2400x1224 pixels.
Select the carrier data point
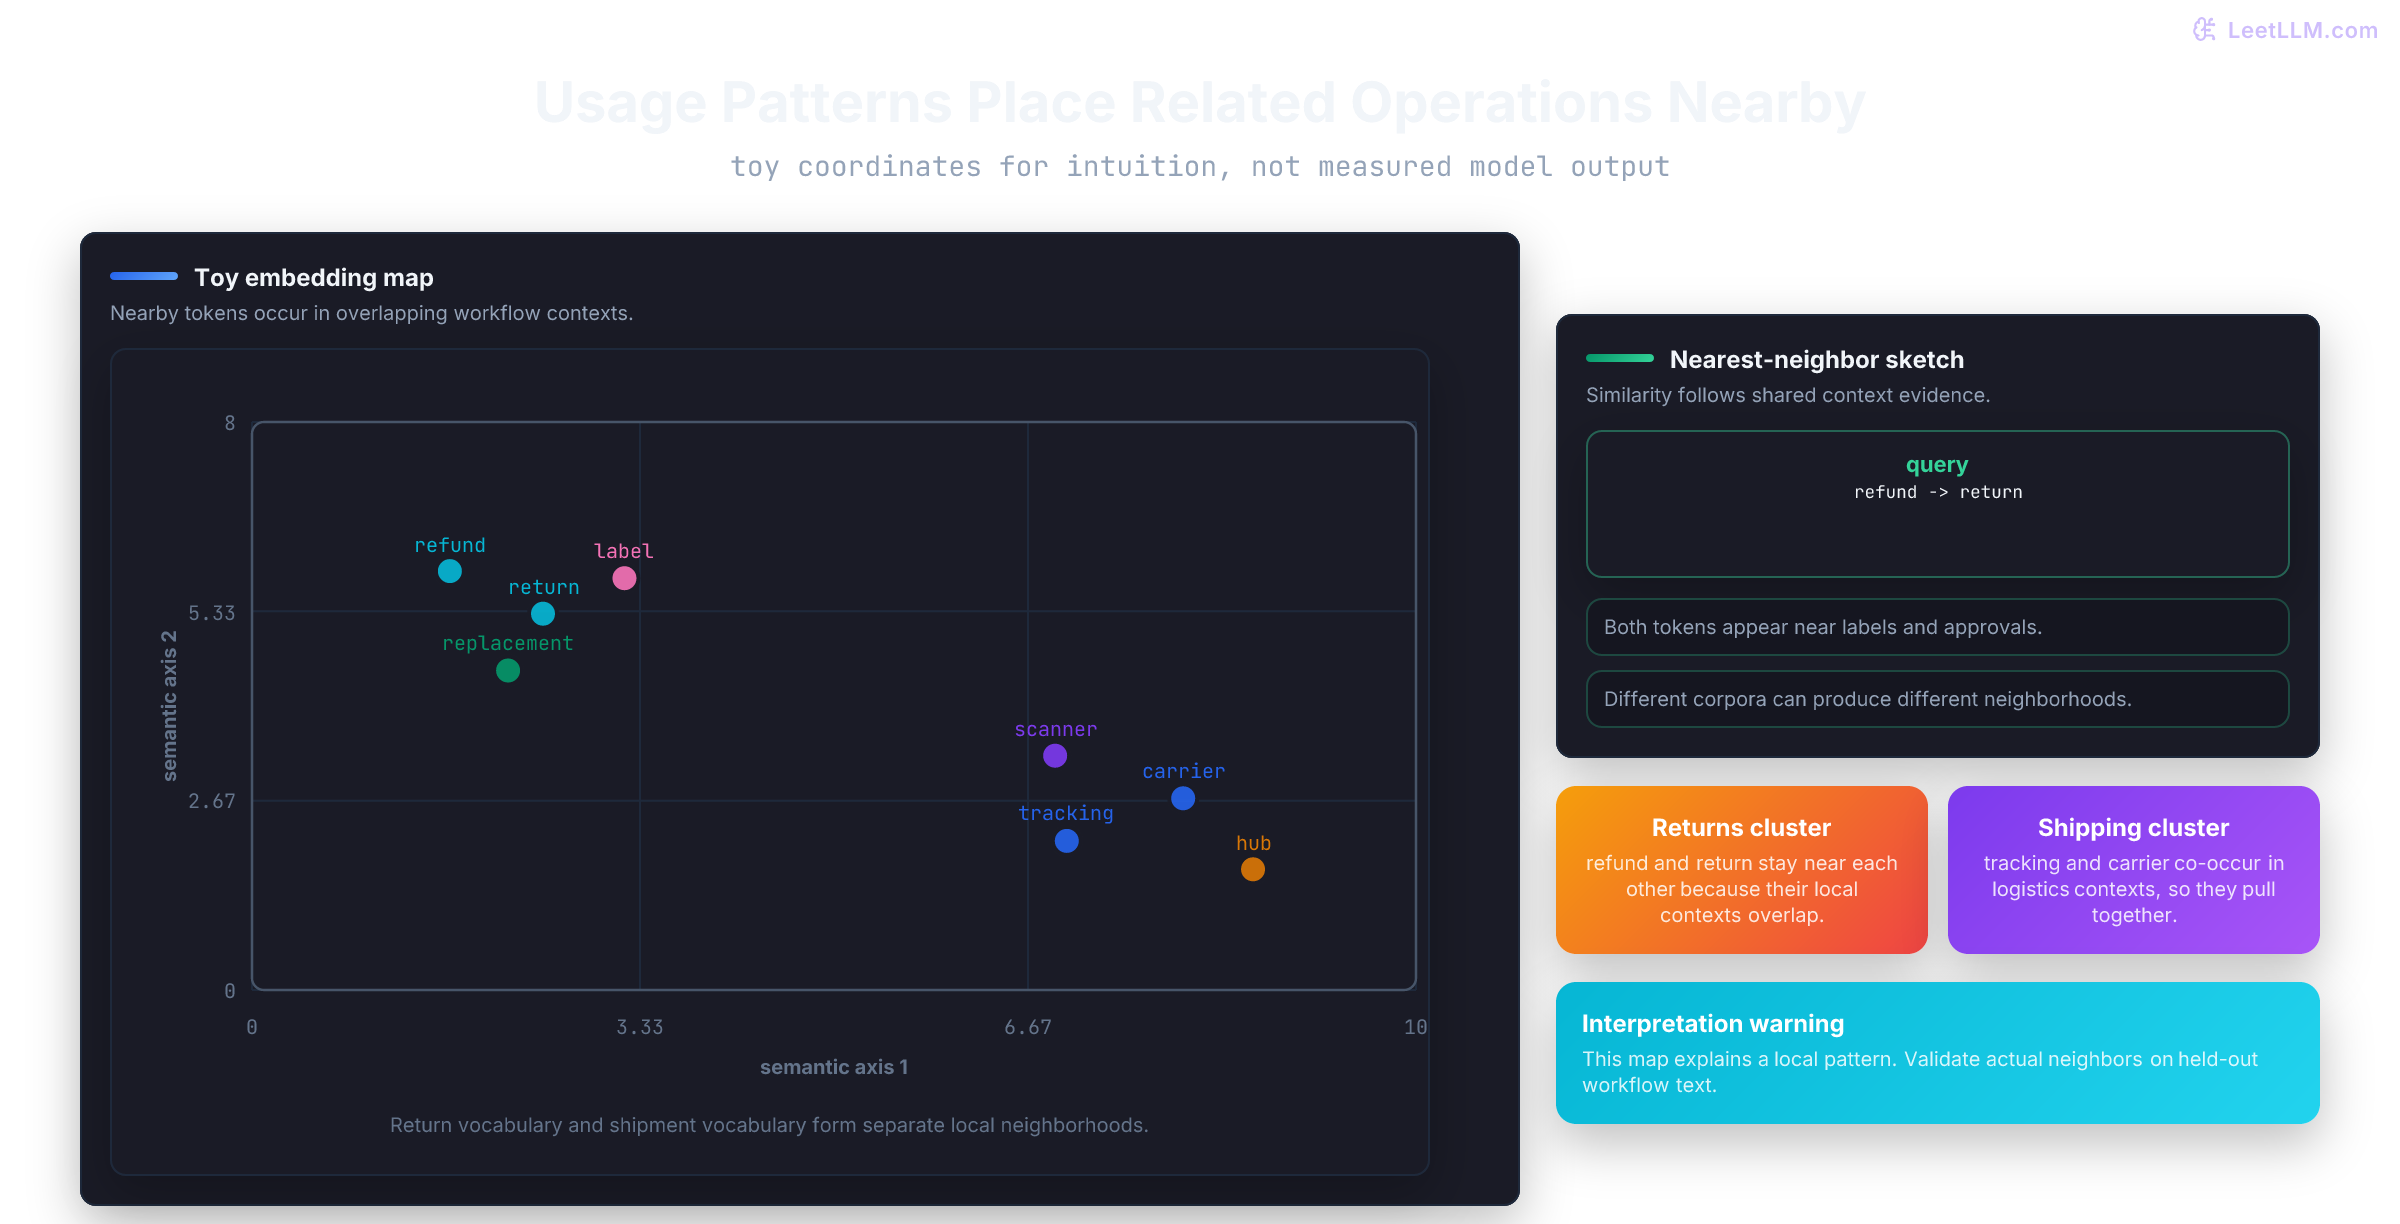click(x=1183, y=798)
